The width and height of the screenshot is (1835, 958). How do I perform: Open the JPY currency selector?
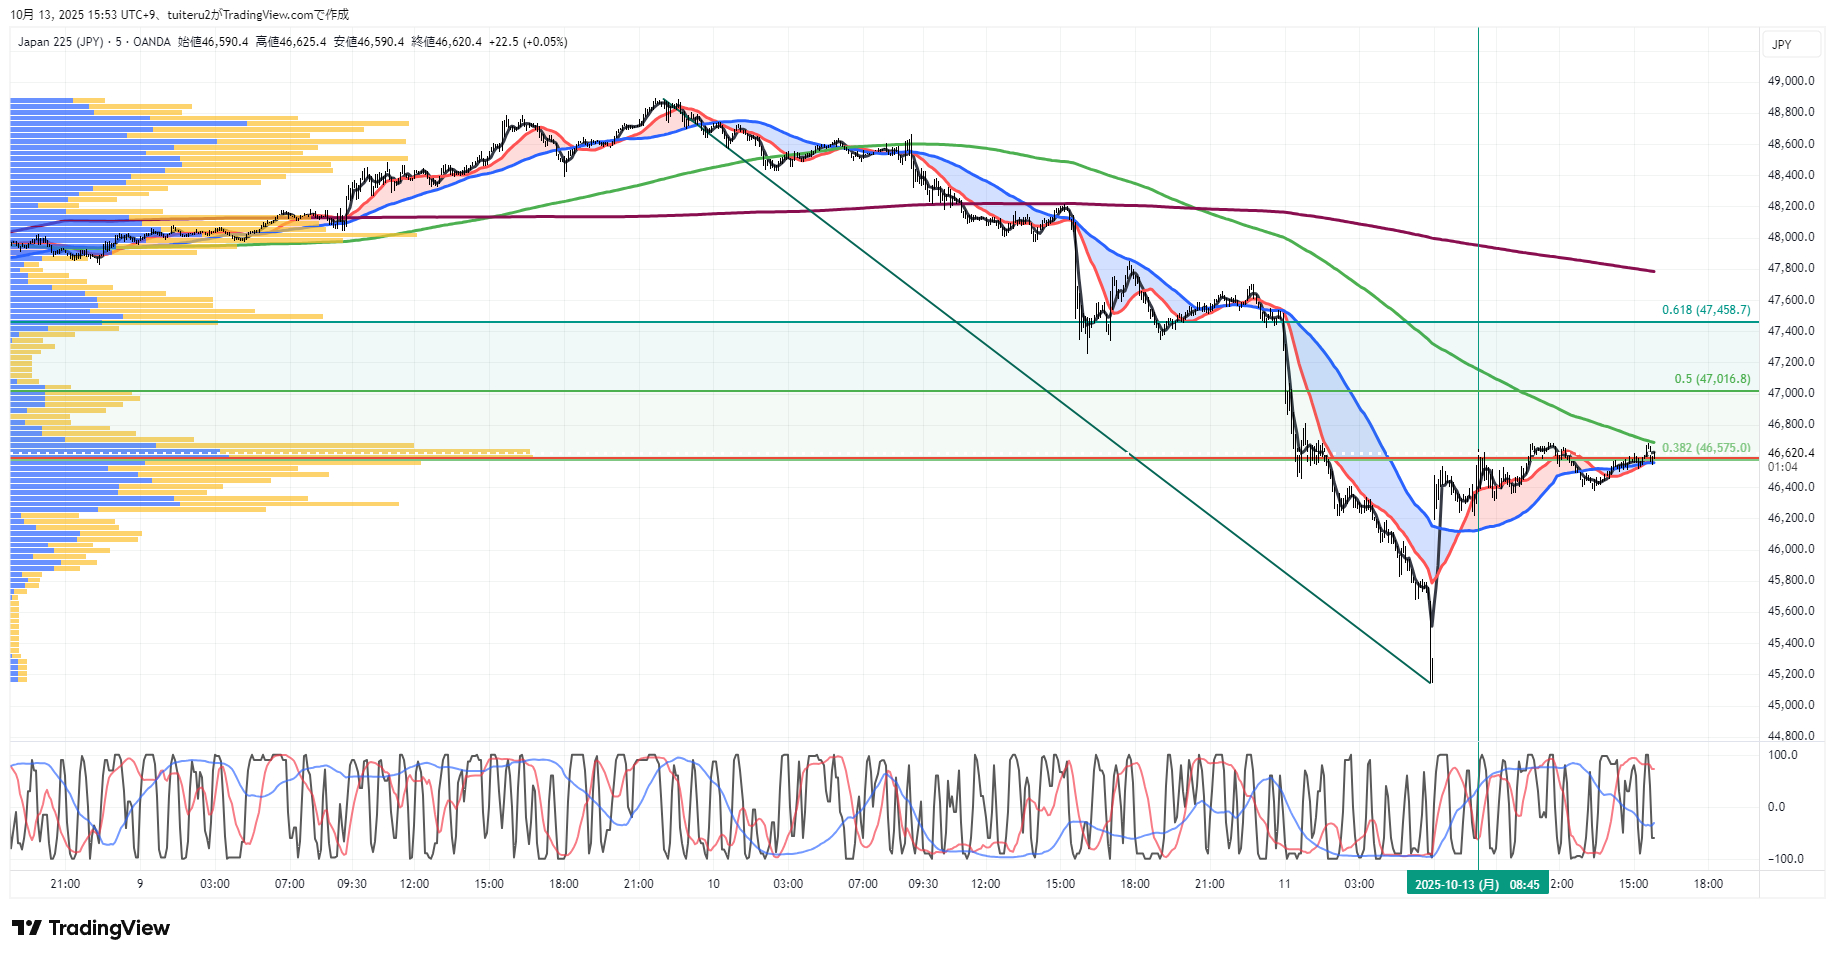[1781, 45]
